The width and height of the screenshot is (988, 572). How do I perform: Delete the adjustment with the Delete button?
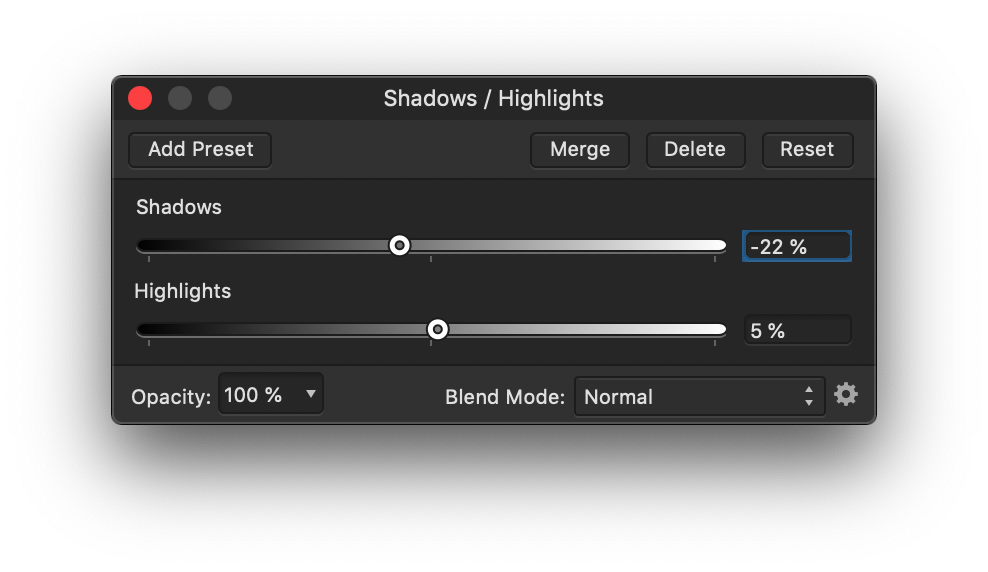pos(695,150)
